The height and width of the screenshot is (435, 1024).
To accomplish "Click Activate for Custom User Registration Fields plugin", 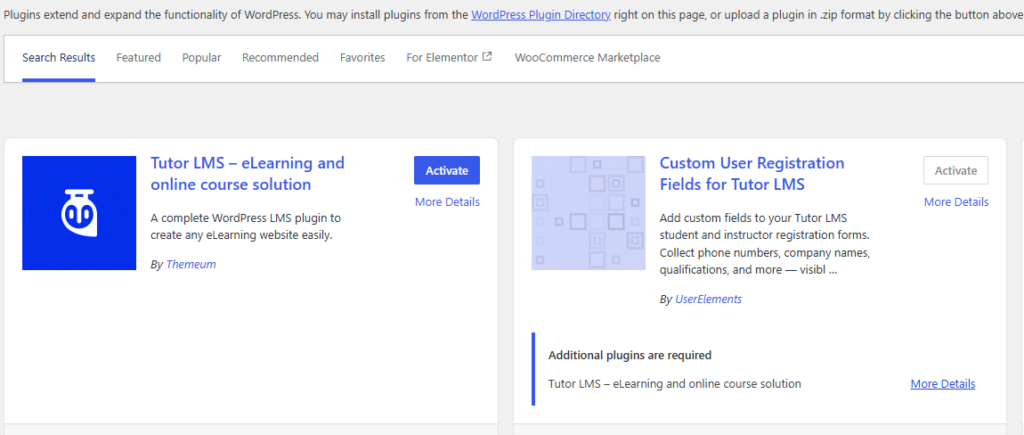I will (955, 170).
